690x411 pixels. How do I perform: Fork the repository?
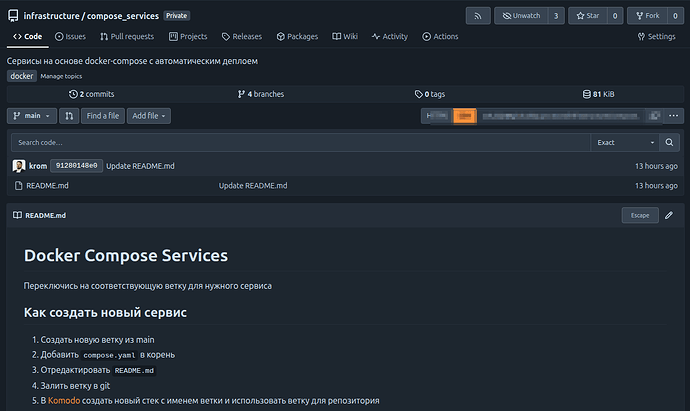(647, 16)
